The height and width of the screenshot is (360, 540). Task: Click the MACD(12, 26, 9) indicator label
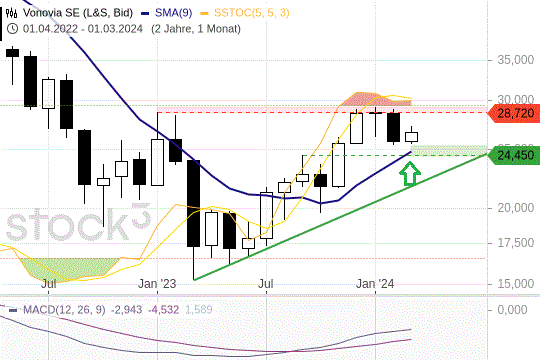click(x=64, y=310)
